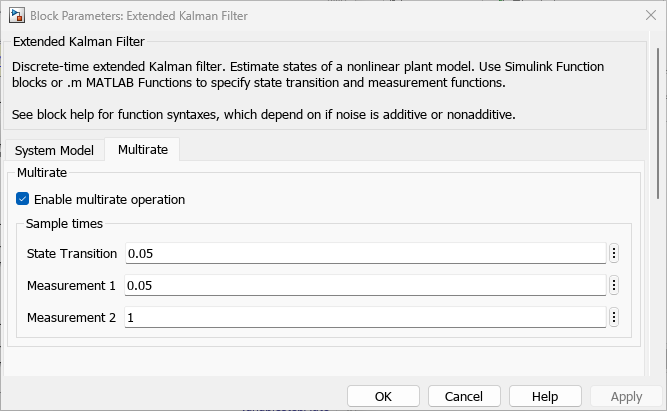Click the Cancel button
This screenshot has width=667, height=411.
click(464, 396)
